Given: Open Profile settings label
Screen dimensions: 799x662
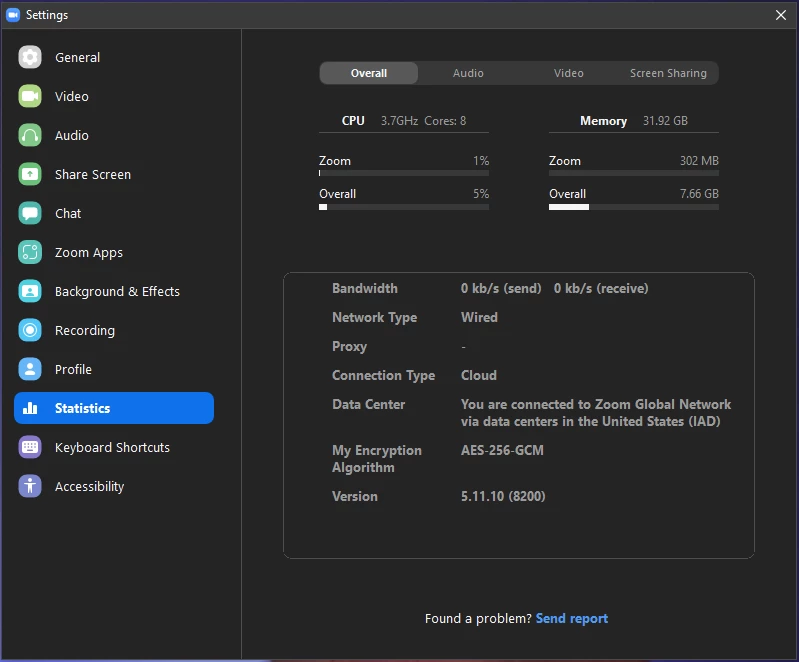Looking at the screenshot, I should 73,369.
